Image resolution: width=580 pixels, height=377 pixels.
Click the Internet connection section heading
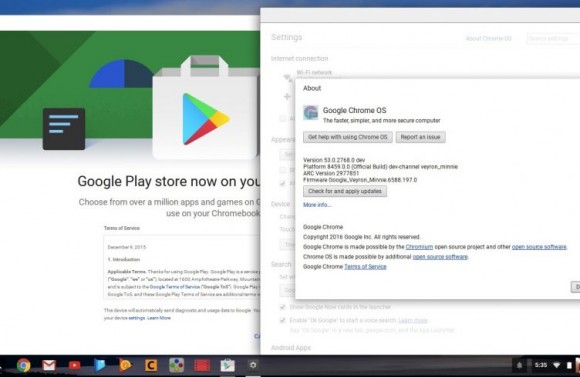tap(299, 58)
